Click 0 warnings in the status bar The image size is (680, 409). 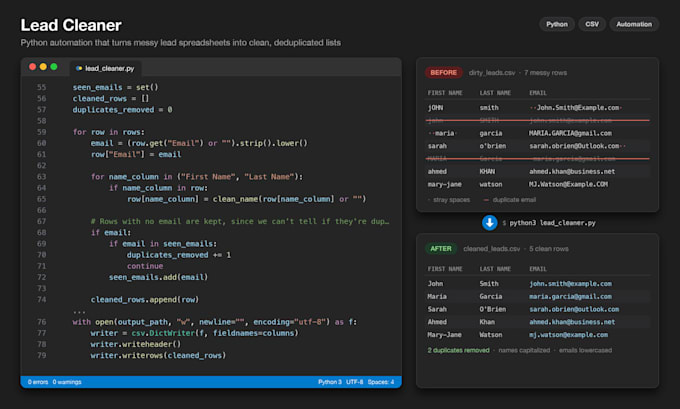pyautogui.click(x=67, y=382)
